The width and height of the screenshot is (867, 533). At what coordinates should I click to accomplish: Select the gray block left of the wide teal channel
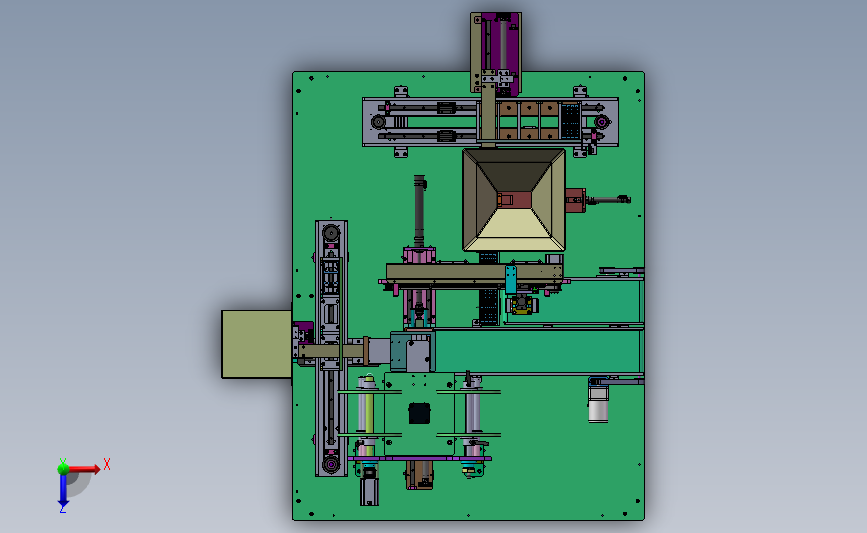(x=419, y=356)
